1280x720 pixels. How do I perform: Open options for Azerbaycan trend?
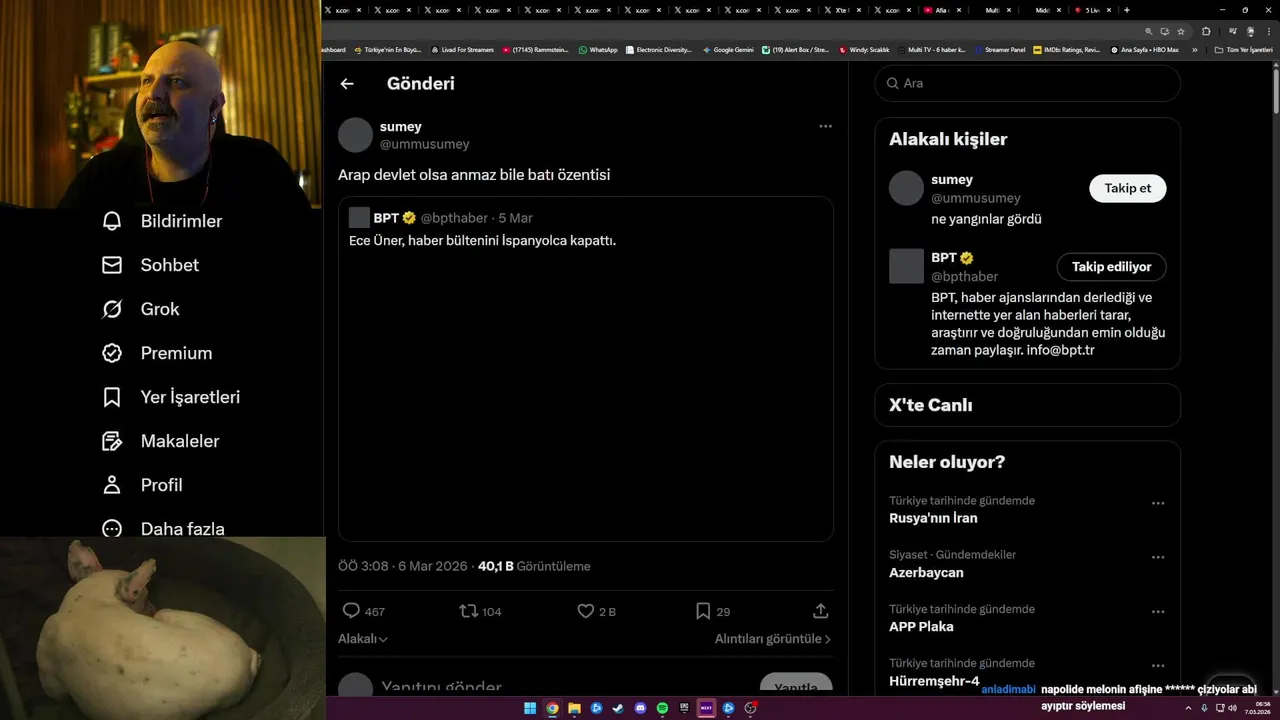point(1158,557)
